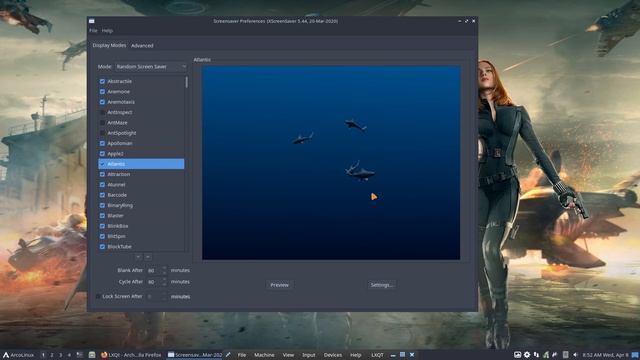Click the volume speaker tray icon
640x360 pixels.
(x=575, y=355)
